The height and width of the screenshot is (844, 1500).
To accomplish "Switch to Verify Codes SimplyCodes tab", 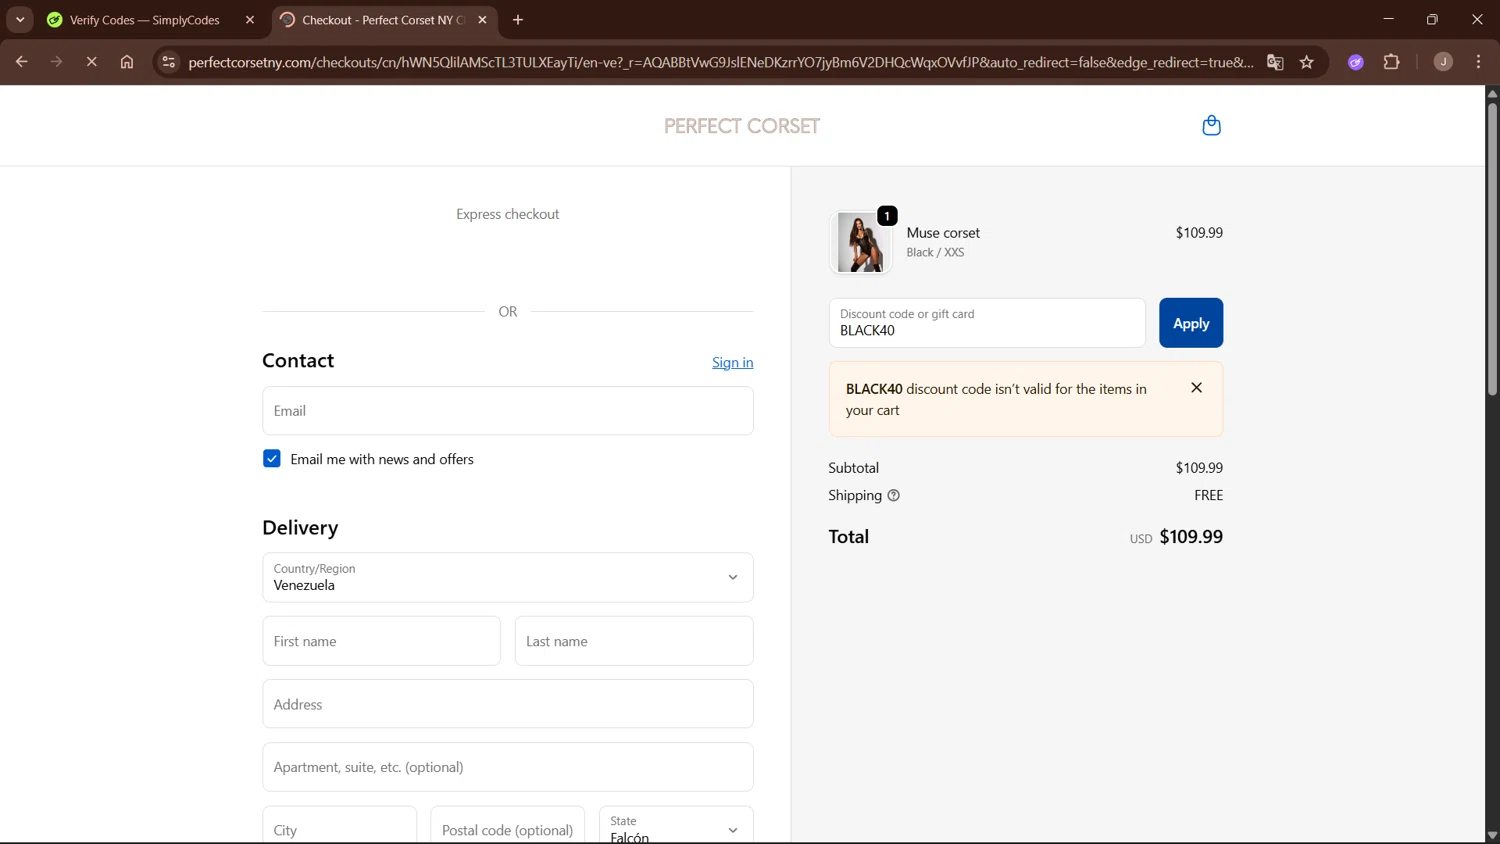I will 145,20.
